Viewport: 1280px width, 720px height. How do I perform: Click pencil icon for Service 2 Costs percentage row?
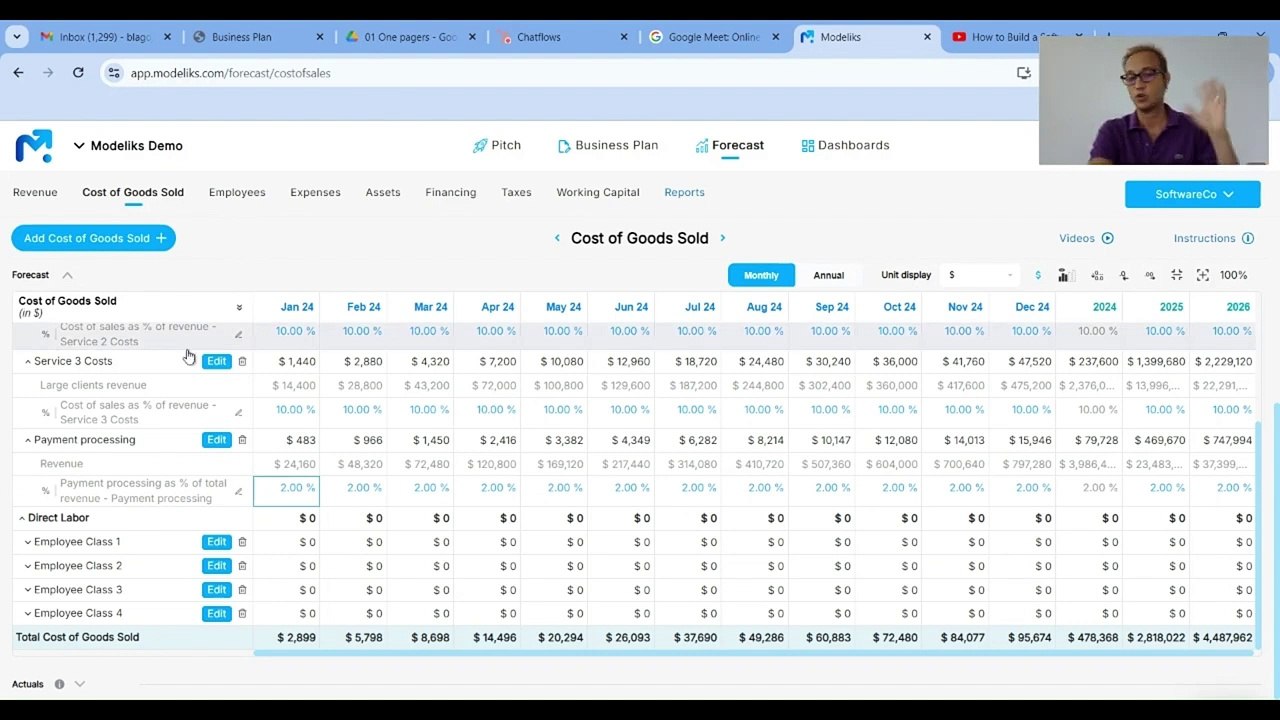click(238, 334)
